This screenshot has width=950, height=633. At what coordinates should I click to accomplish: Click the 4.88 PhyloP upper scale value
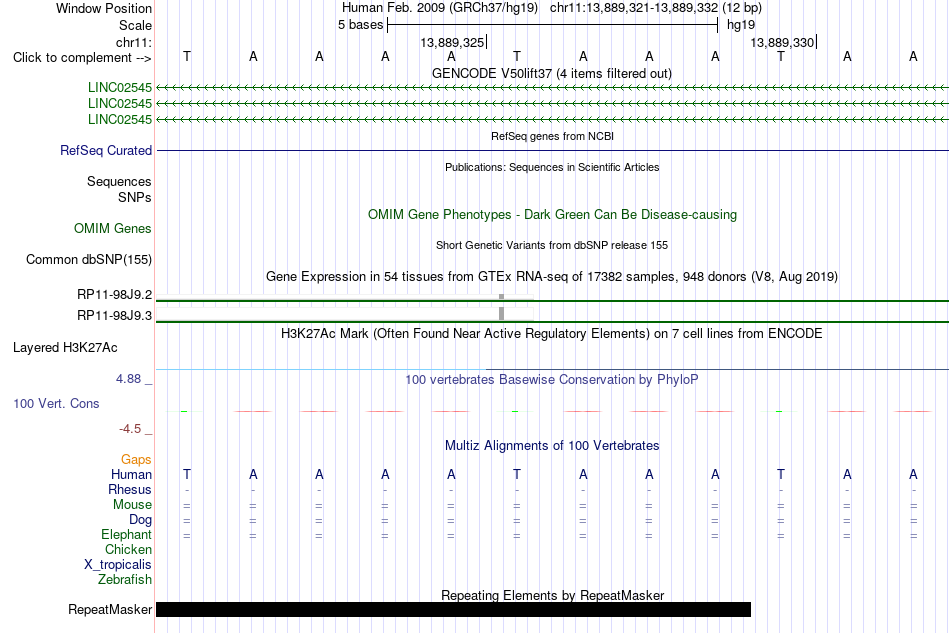tap(128, 379)
